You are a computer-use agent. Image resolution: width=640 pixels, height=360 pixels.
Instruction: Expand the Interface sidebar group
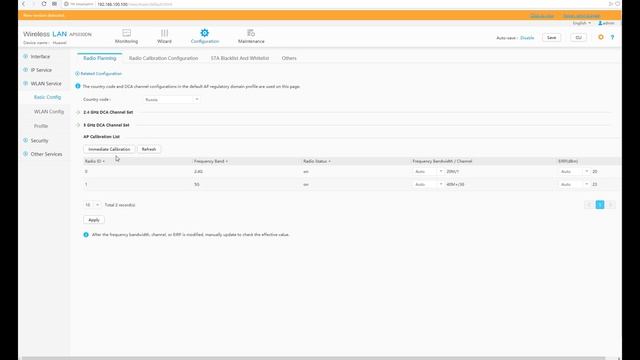[x=25, y=56]
